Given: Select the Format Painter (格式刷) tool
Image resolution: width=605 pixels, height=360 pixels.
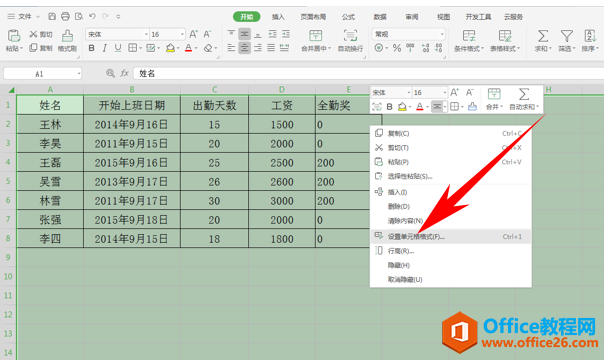Looking at the screenshot, I should [67, 41].
